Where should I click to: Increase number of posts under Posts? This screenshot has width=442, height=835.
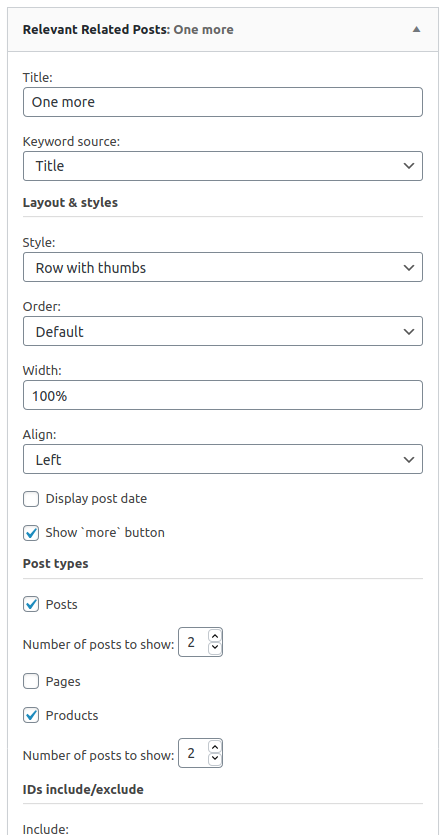pyautogui.click(x=215, y=636)
